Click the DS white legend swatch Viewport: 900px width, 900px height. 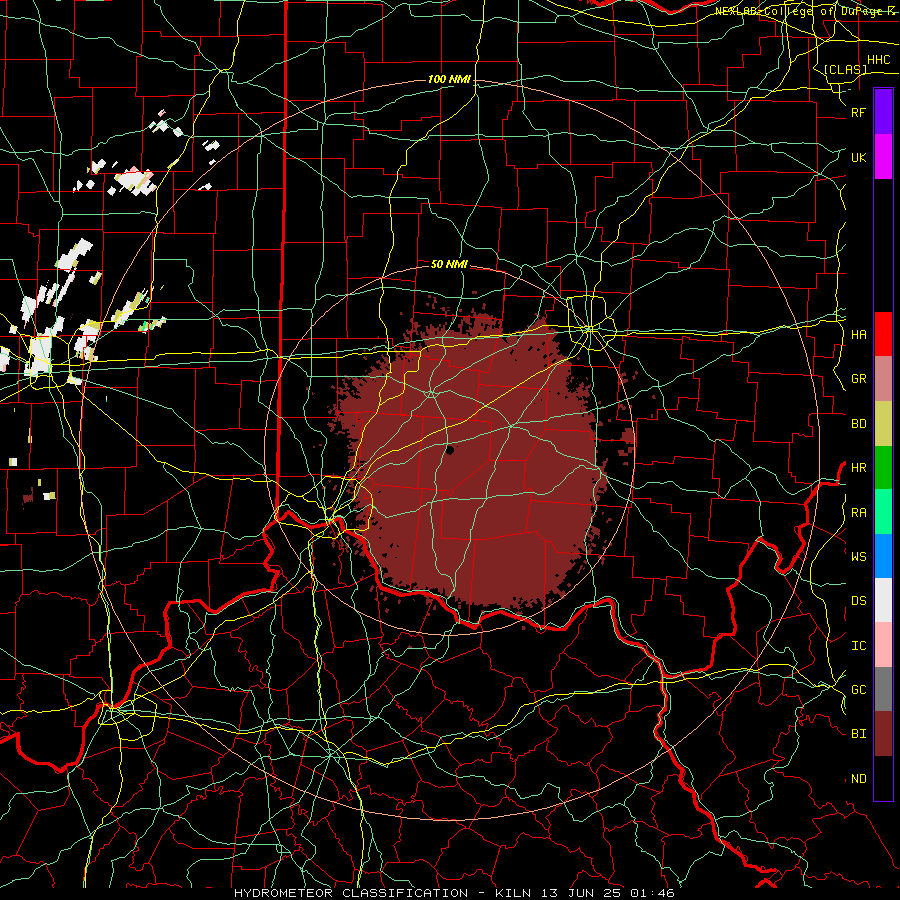[883, 600]
